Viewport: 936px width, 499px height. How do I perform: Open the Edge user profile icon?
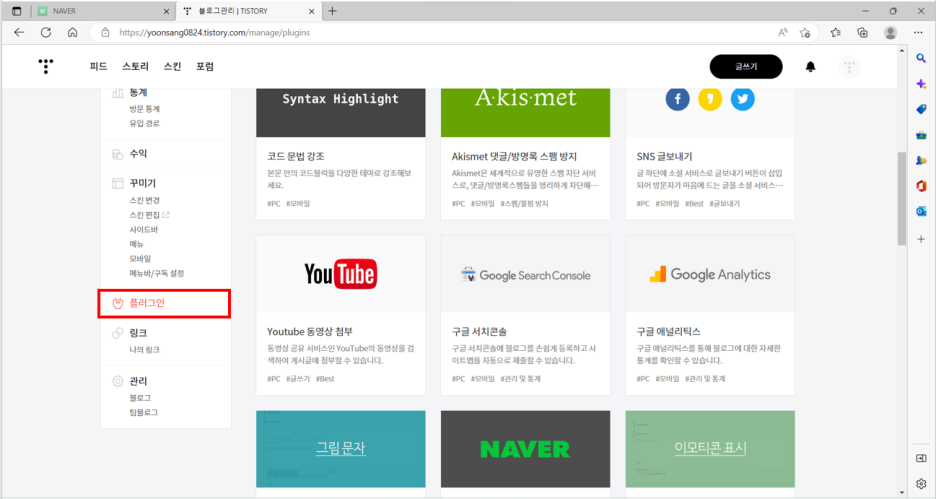pyautogui.click(x=890, y=32)
